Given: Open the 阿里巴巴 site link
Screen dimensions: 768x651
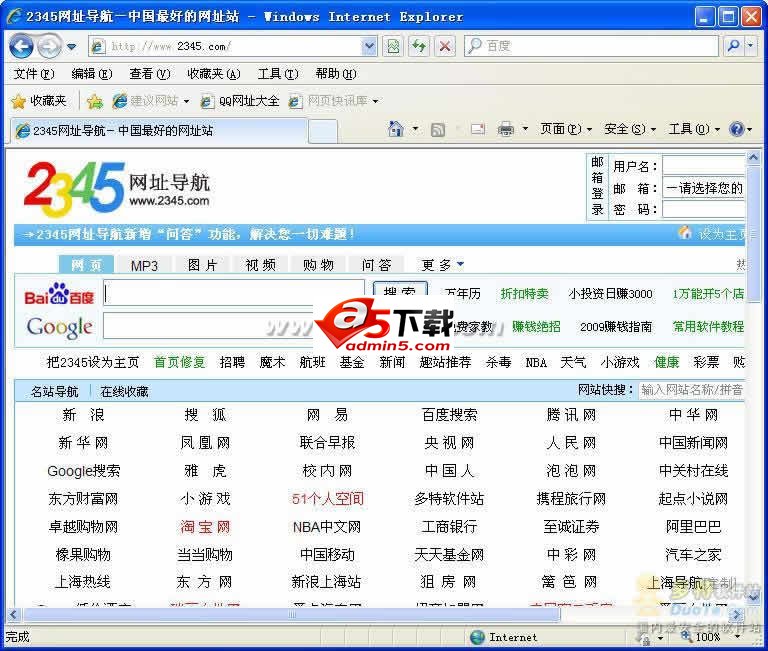Looking at the screenshot, I should click(693, 527).
